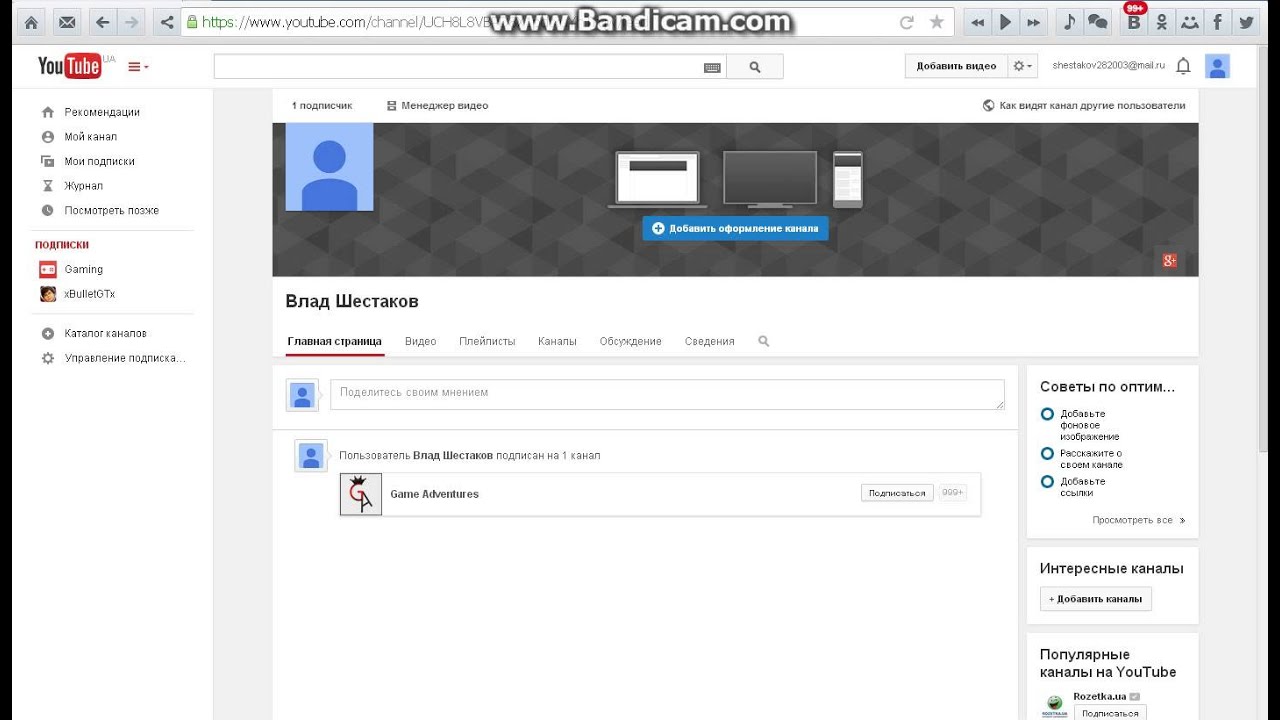Switch to the Сведения tab
The height and width of the screenshot is (720, 1280).
point(710,341)
